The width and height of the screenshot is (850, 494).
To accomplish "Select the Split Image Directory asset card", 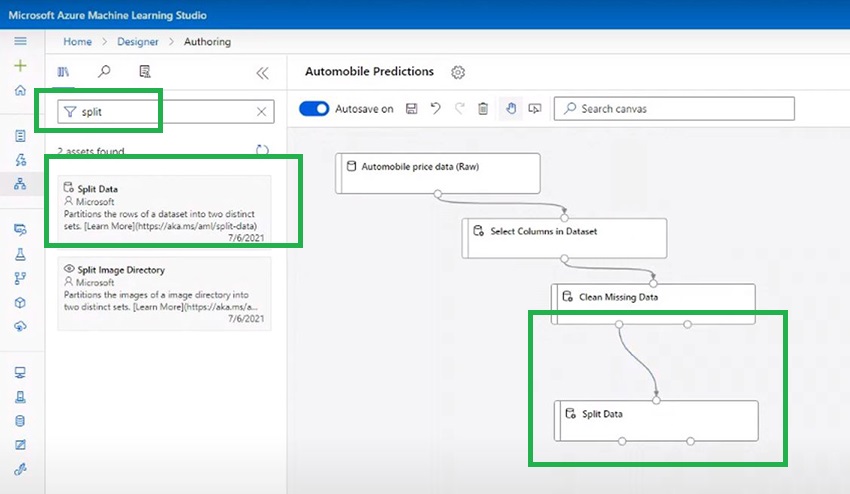I will pos(164,293).
